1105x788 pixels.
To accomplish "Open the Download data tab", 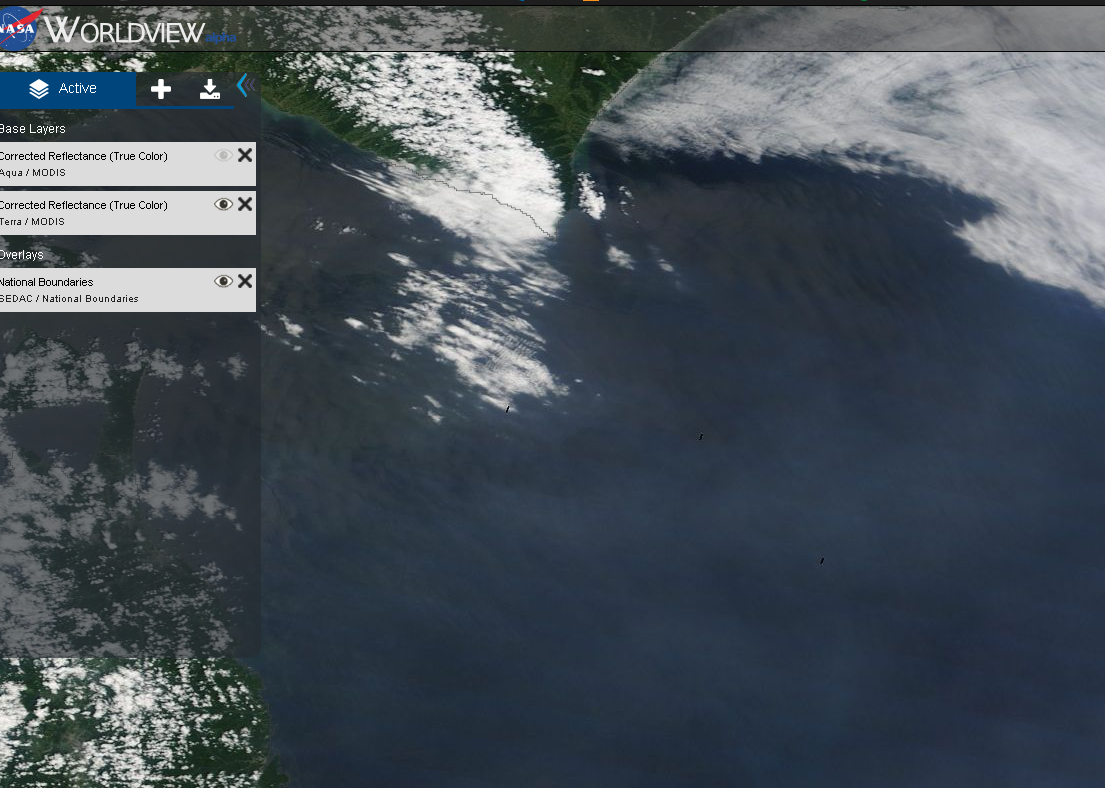I will [210, 90].
